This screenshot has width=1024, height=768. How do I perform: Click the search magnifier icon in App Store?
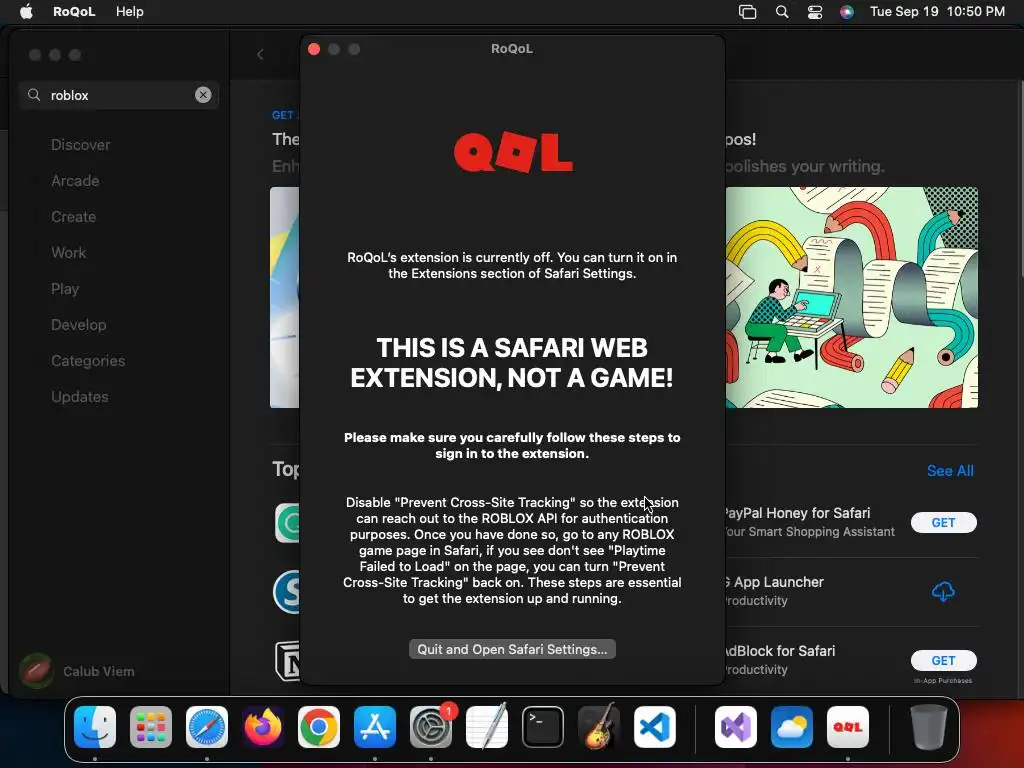pos(34,95)
